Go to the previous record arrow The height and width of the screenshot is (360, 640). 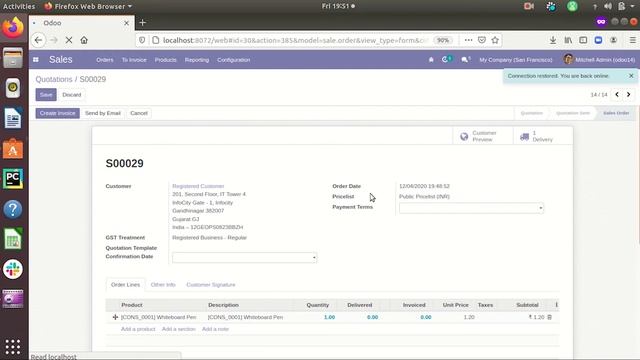(x=617, y=94)
